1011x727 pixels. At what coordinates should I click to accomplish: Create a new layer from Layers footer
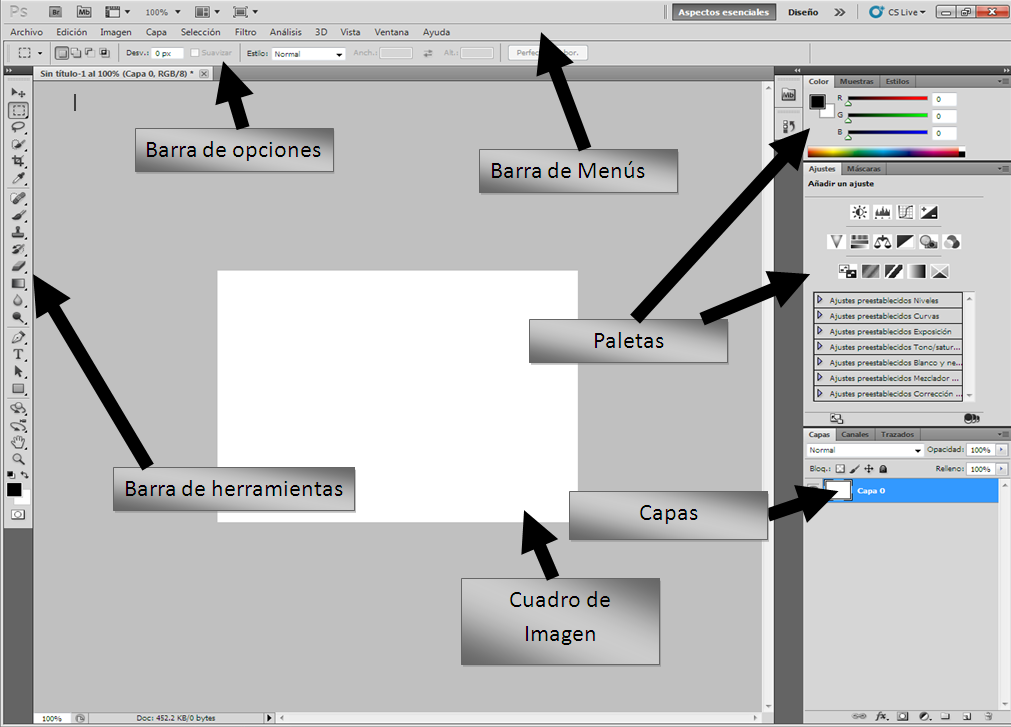(967, 716)
